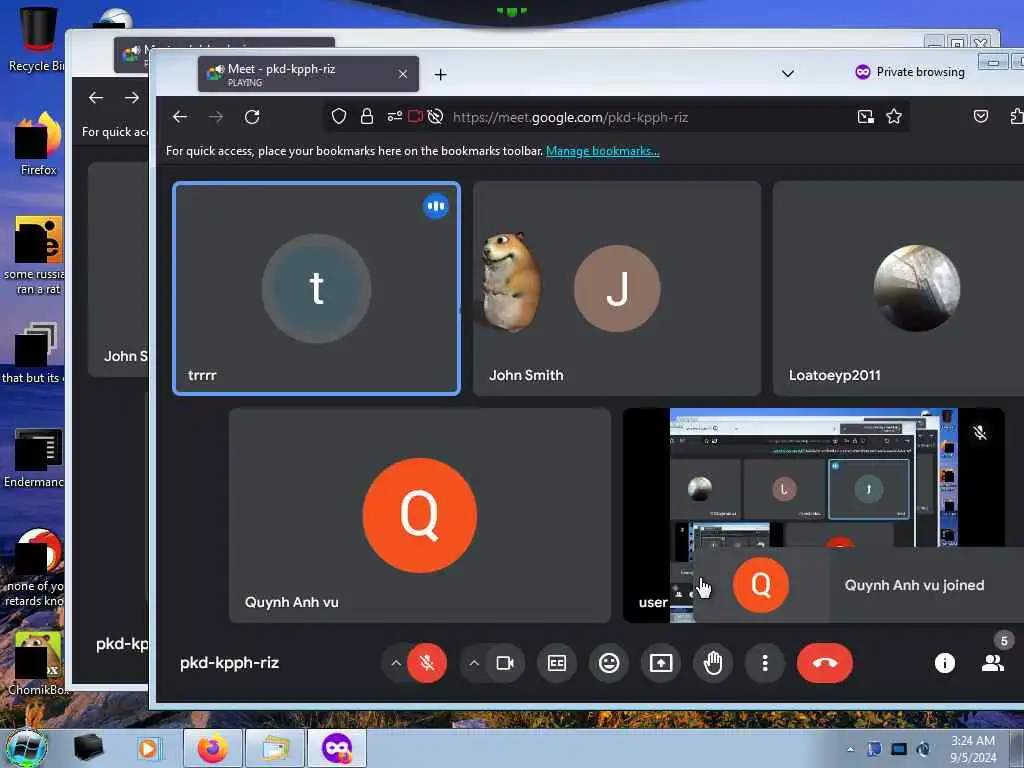1024x768 pixels.
Task: Open the Windows Start menu
Action: 26,748
